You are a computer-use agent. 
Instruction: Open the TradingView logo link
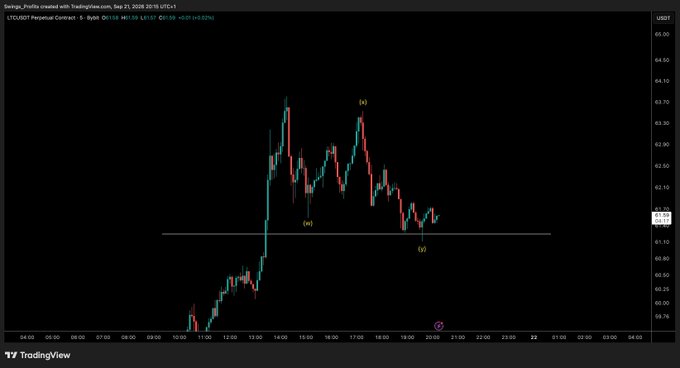[38, 355]
